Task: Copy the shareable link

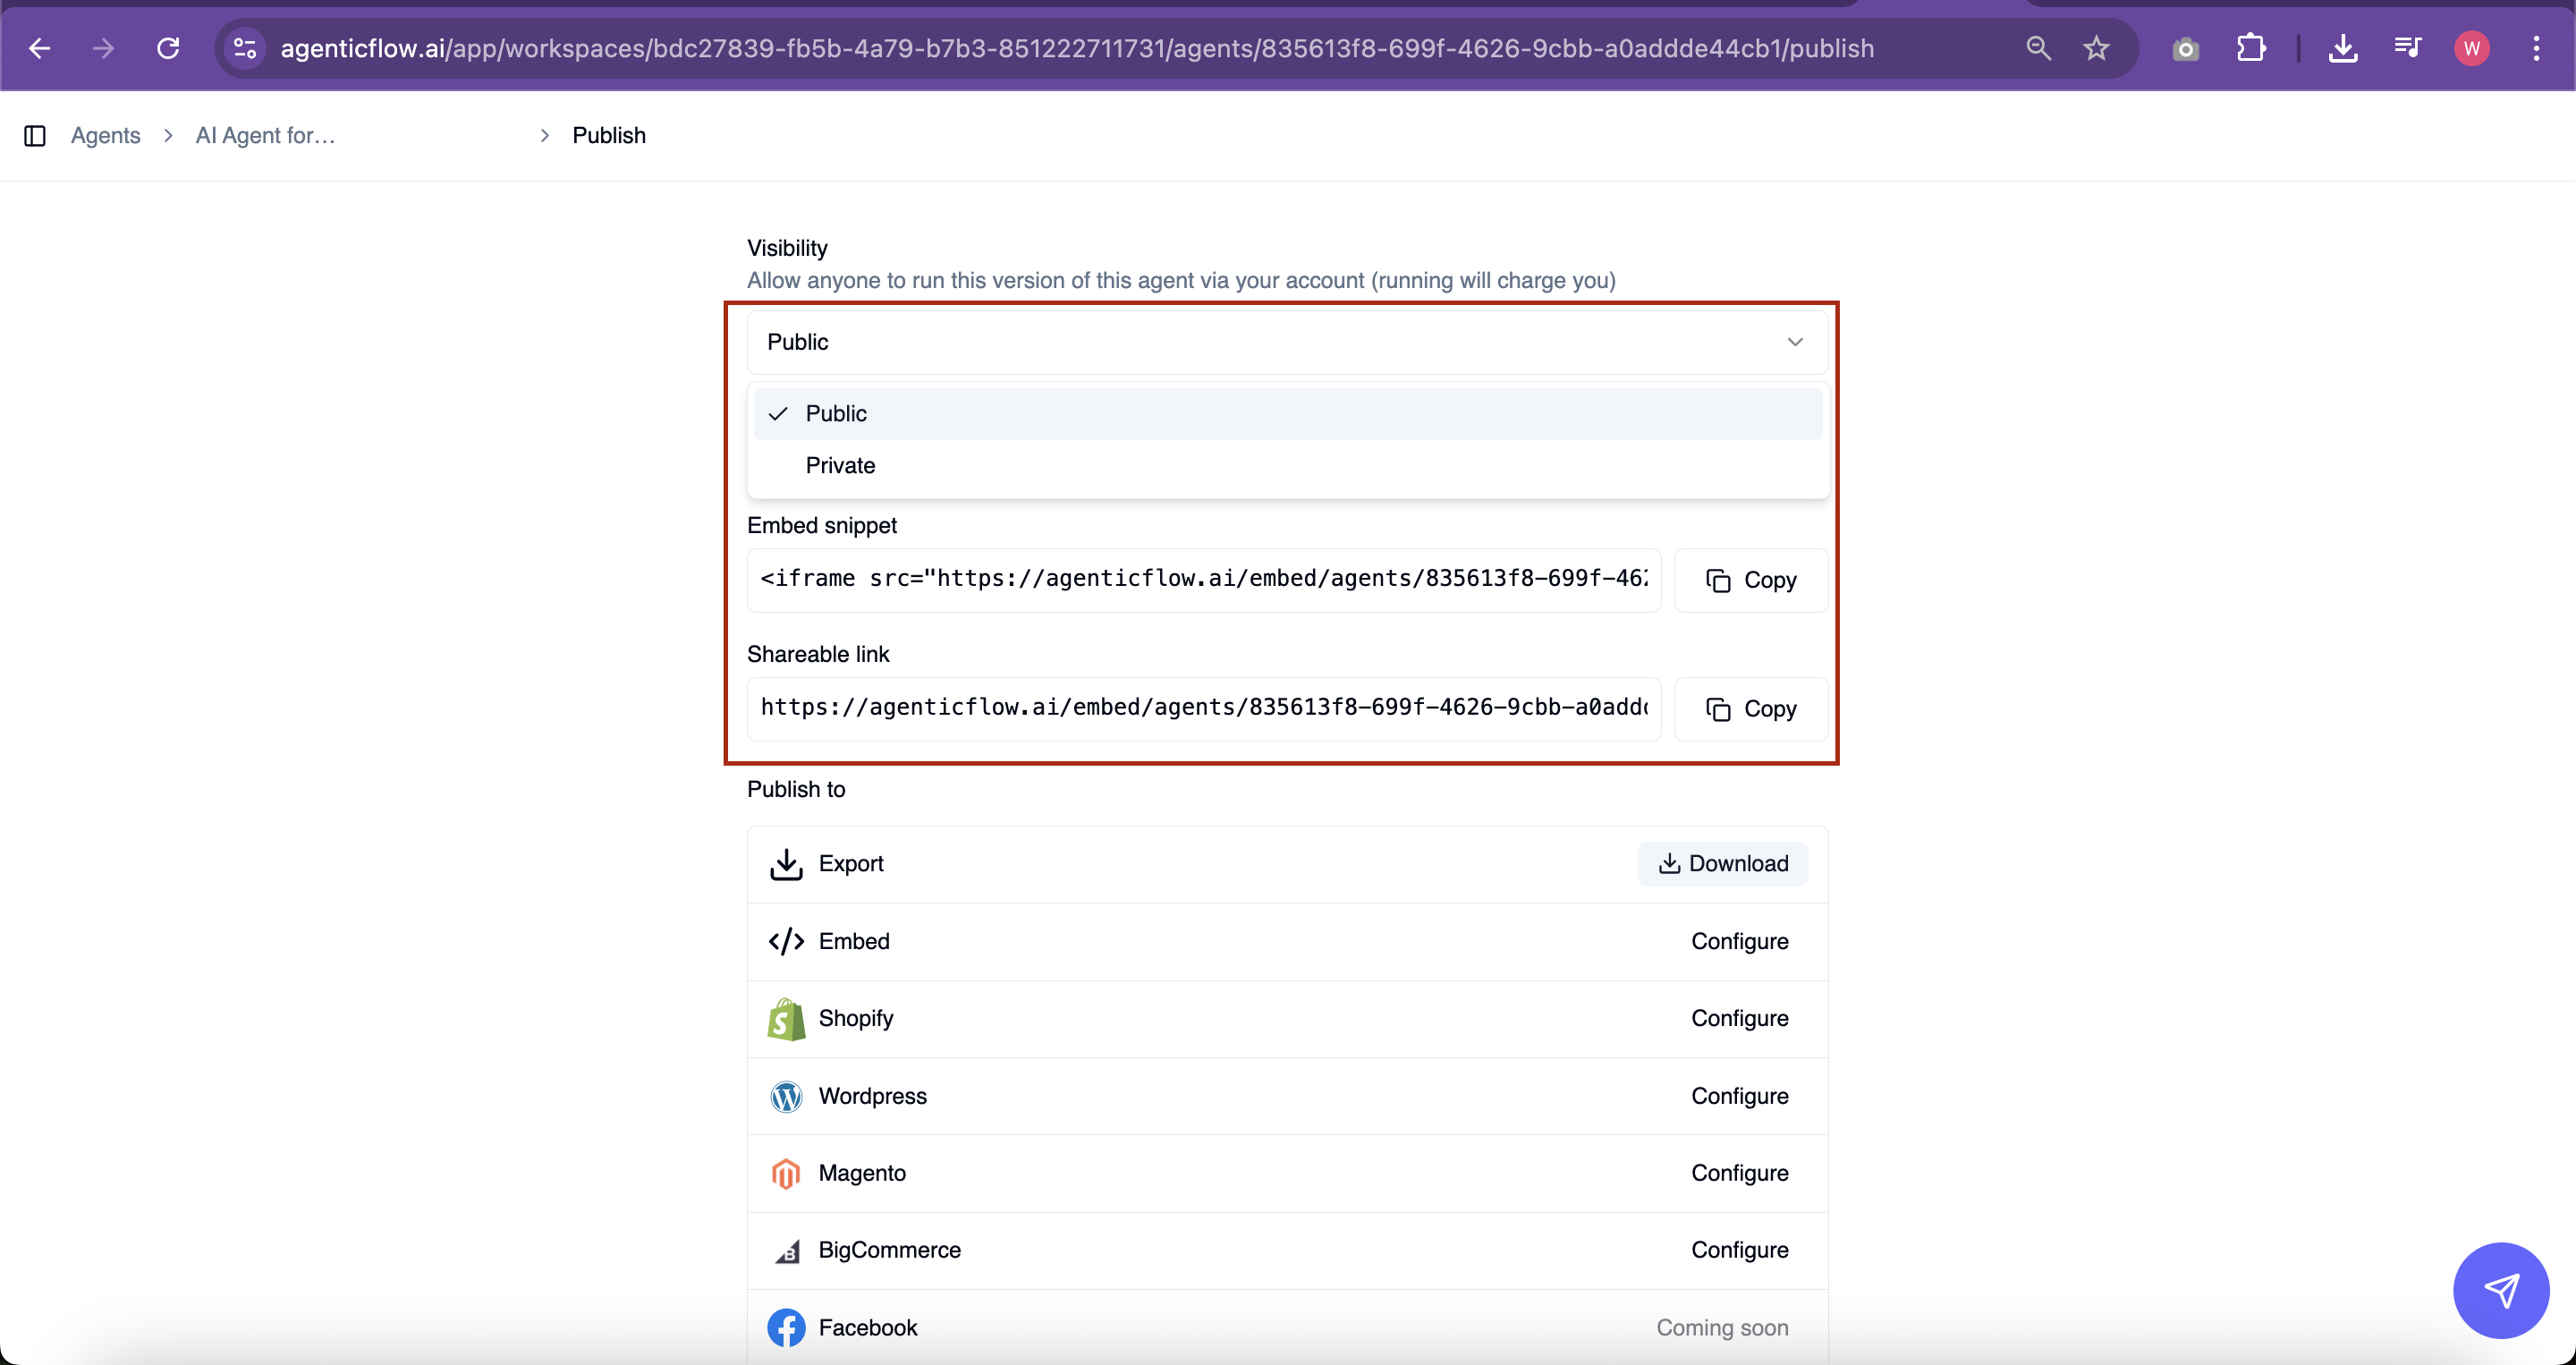Action: coord(1751,709)
